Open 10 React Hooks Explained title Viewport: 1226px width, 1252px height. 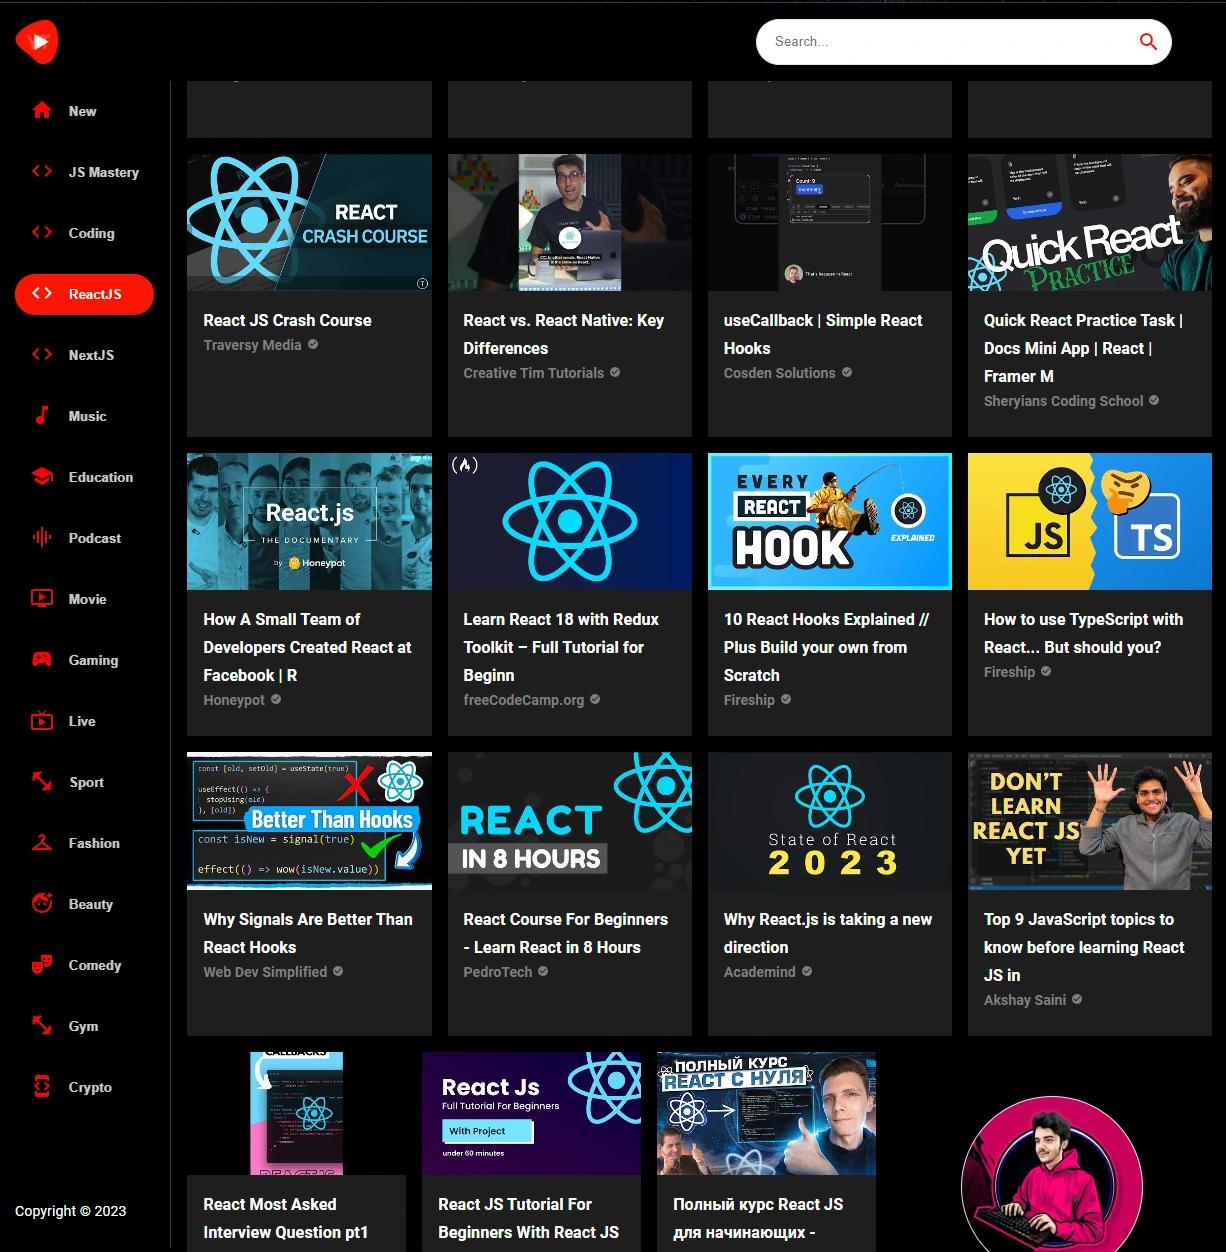pos(826,647)
